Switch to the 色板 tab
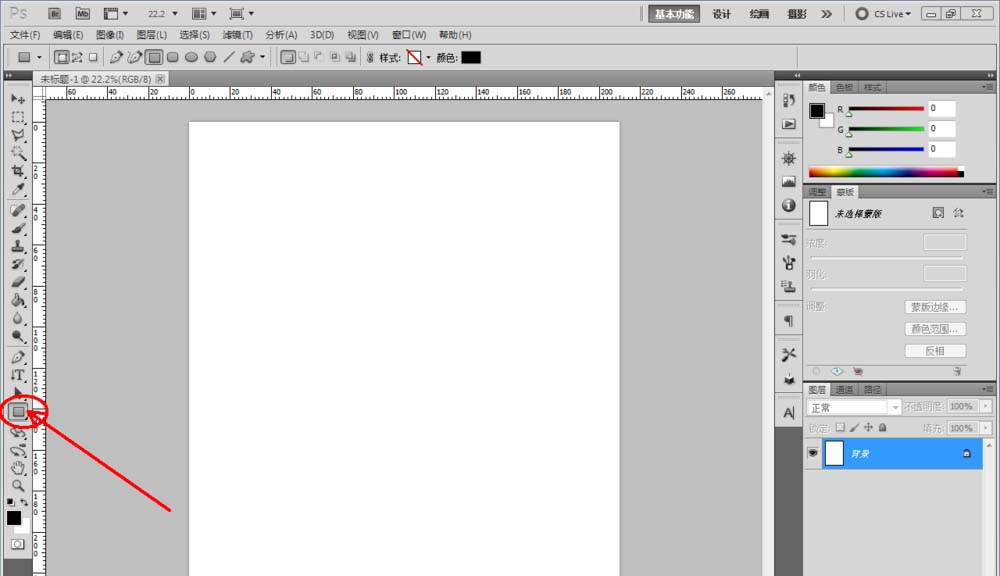The height and width of the screenshot is (576, 1000). pyautogui.click(x=844, y=87)
